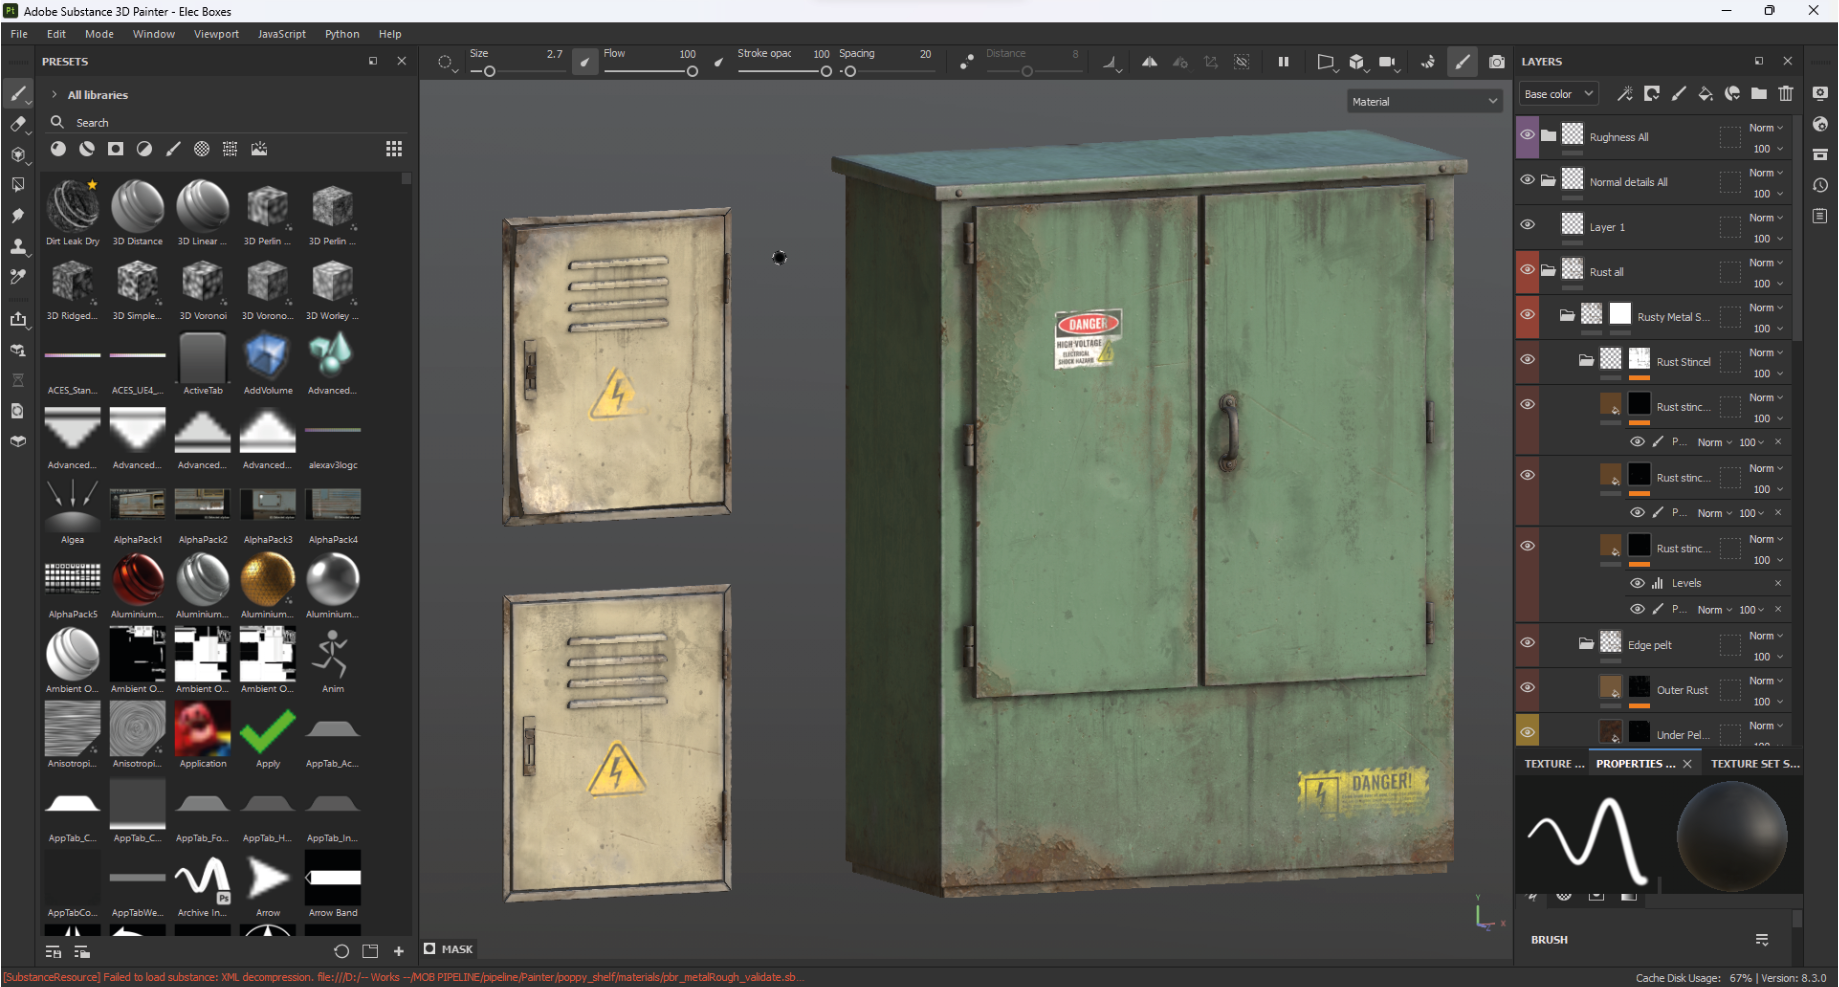
Task: Switch to the Texture Set Settings tab
Action: (x=1754, y=764)
